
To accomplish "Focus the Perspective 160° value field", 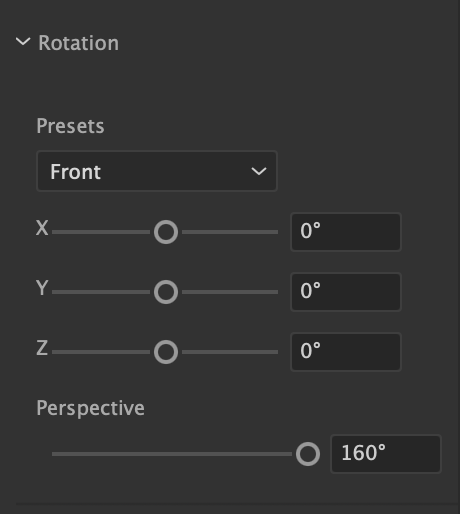I will (x=386, y=454).
